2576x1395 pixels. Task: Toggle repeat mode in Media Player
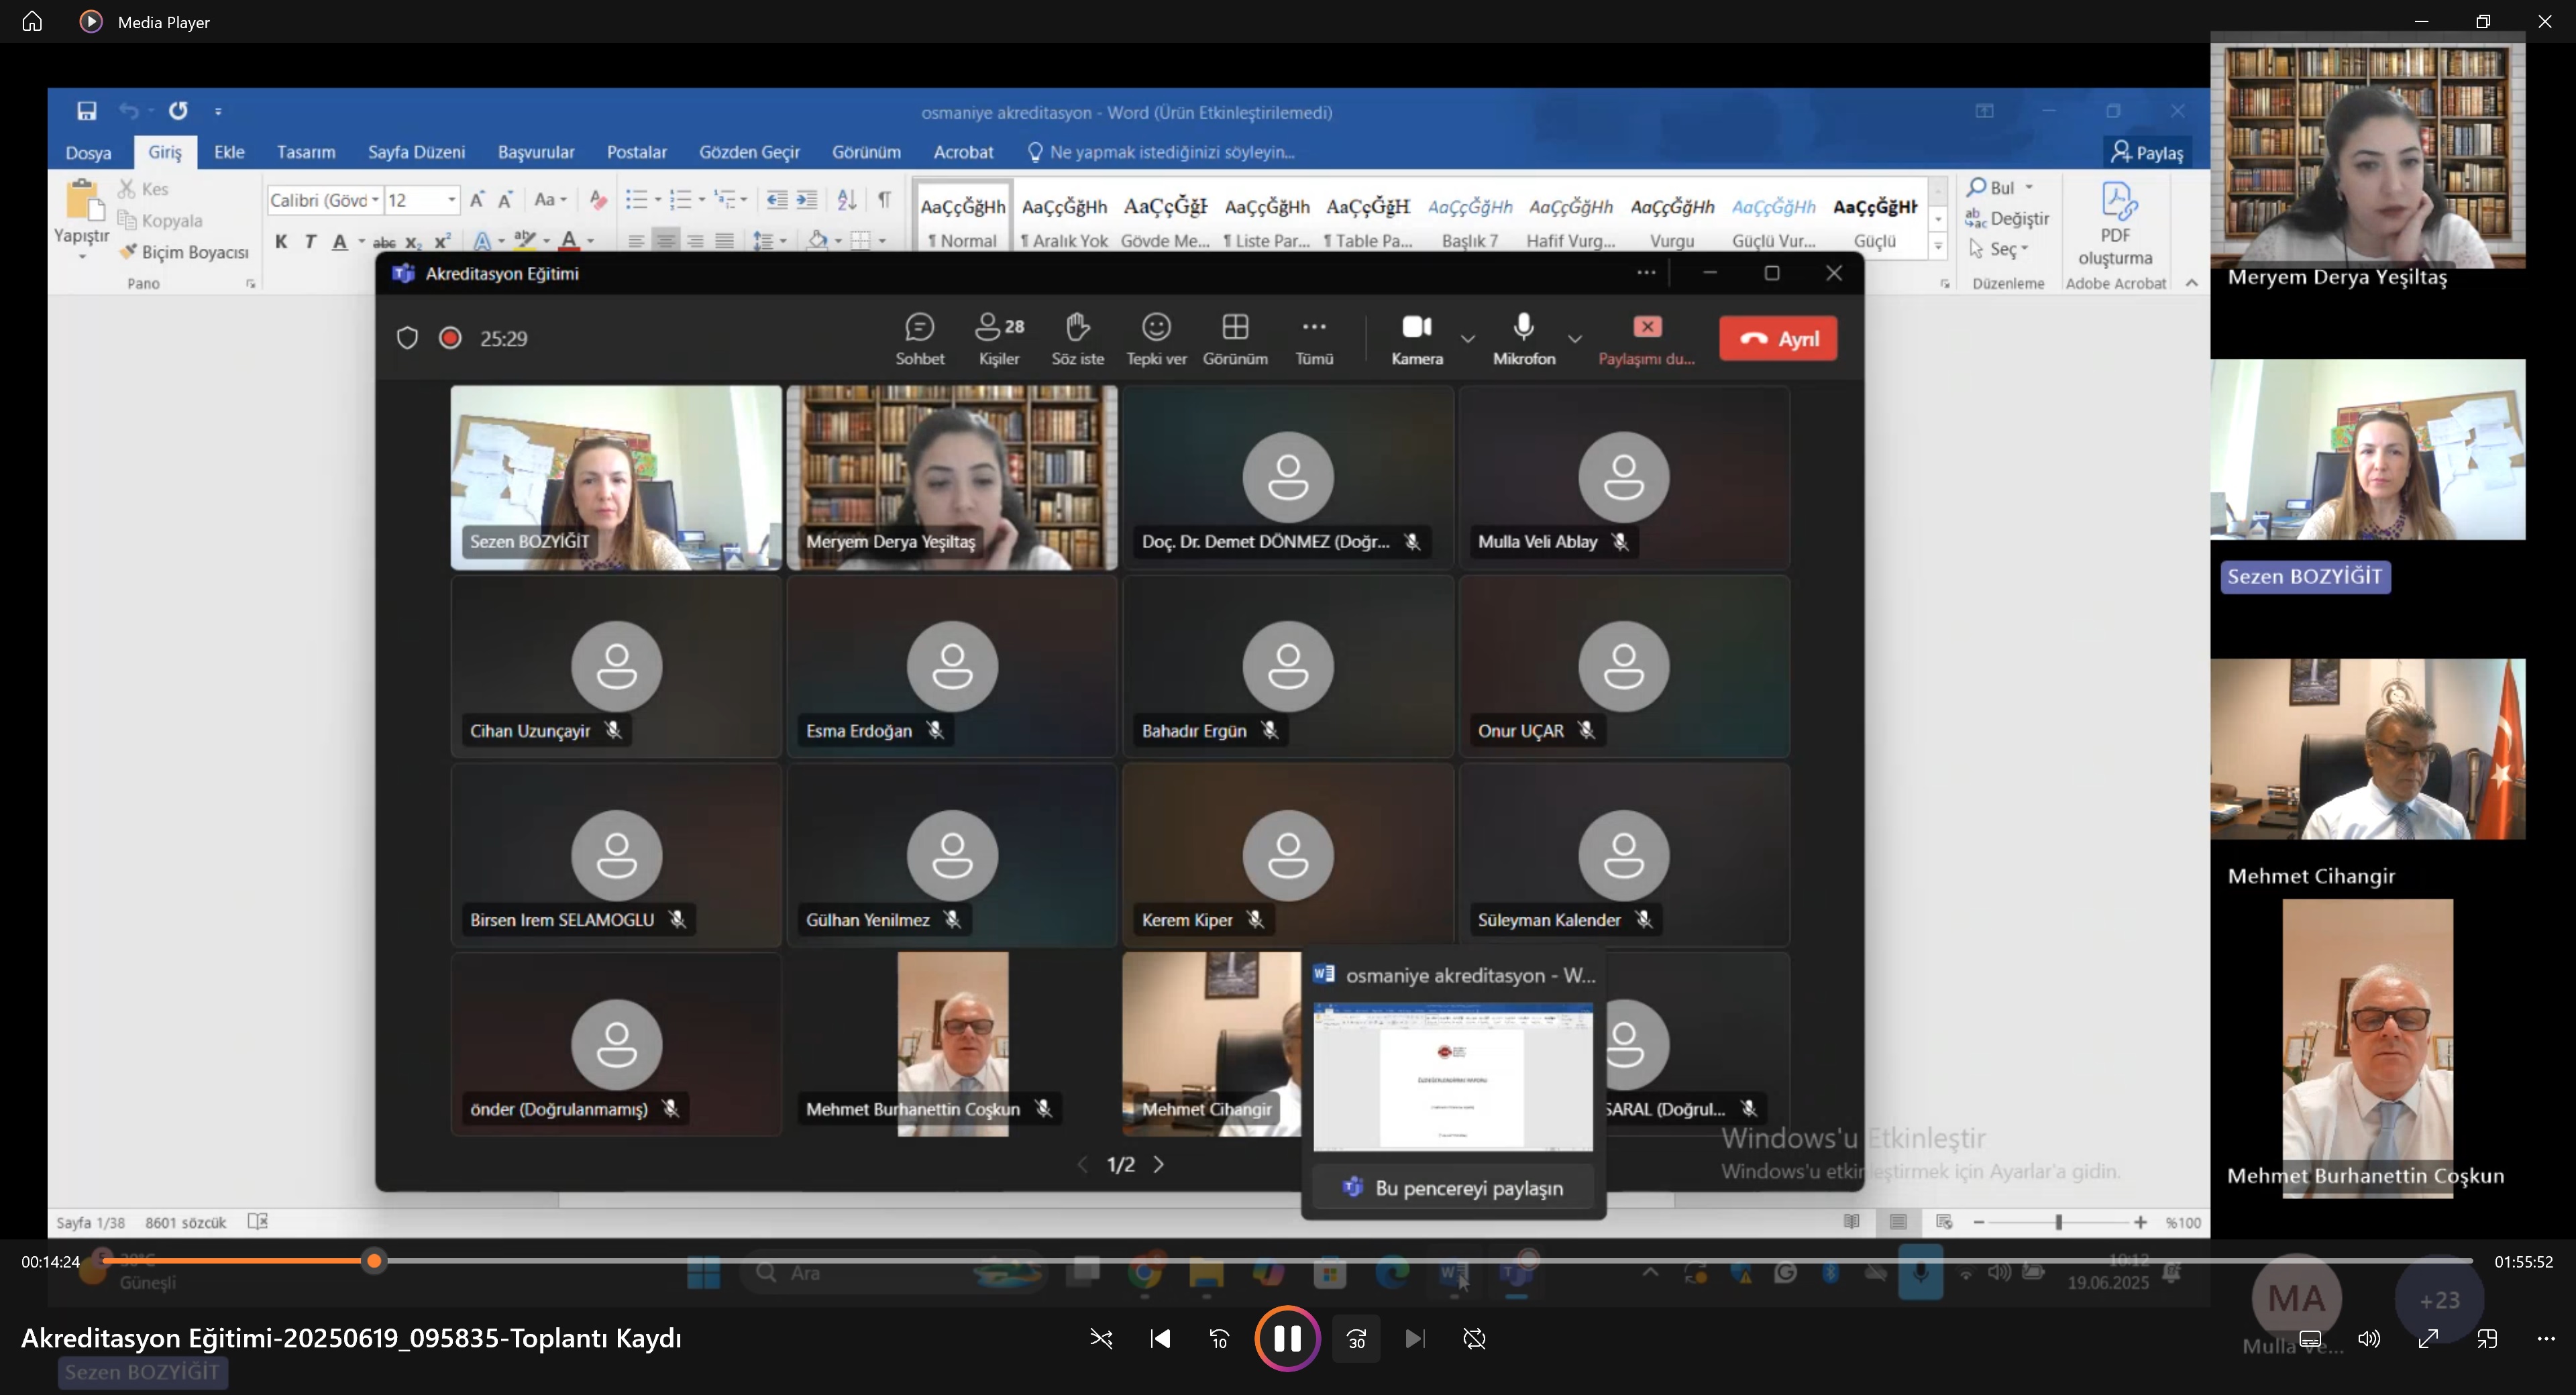pyautogui.click(x=1475, y=1338)
